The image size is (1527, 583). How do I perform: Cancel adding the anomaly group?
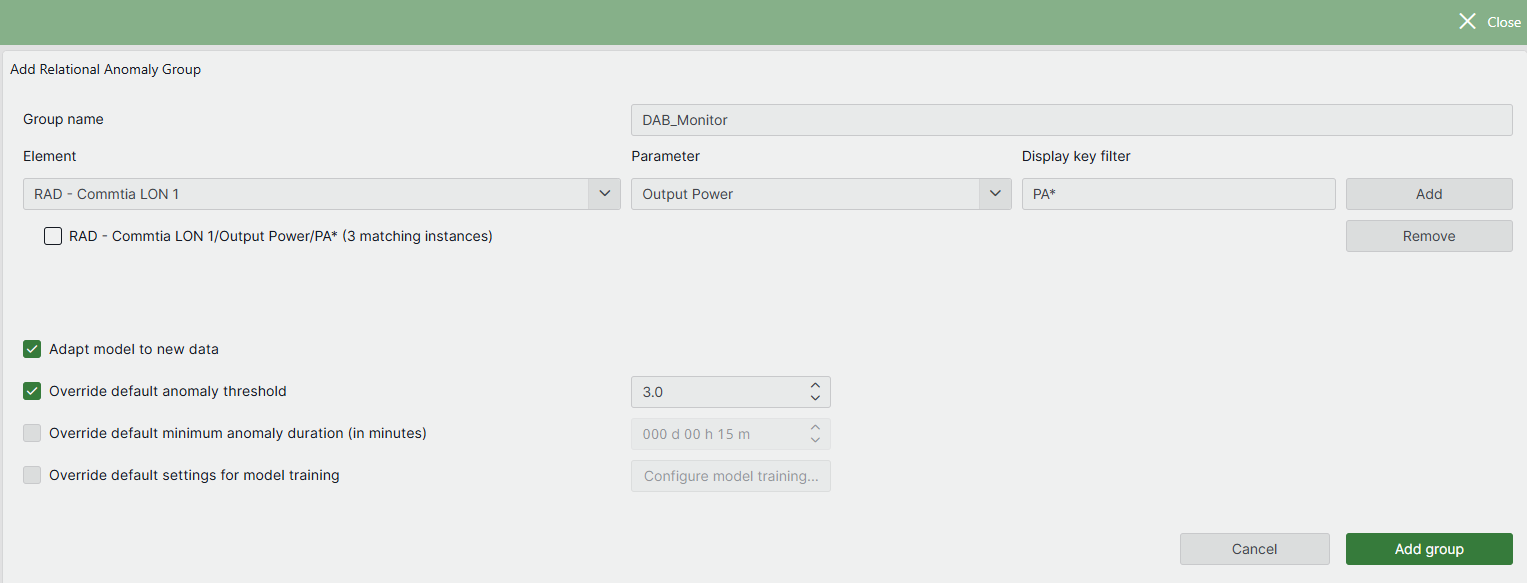pos(1254,549)
